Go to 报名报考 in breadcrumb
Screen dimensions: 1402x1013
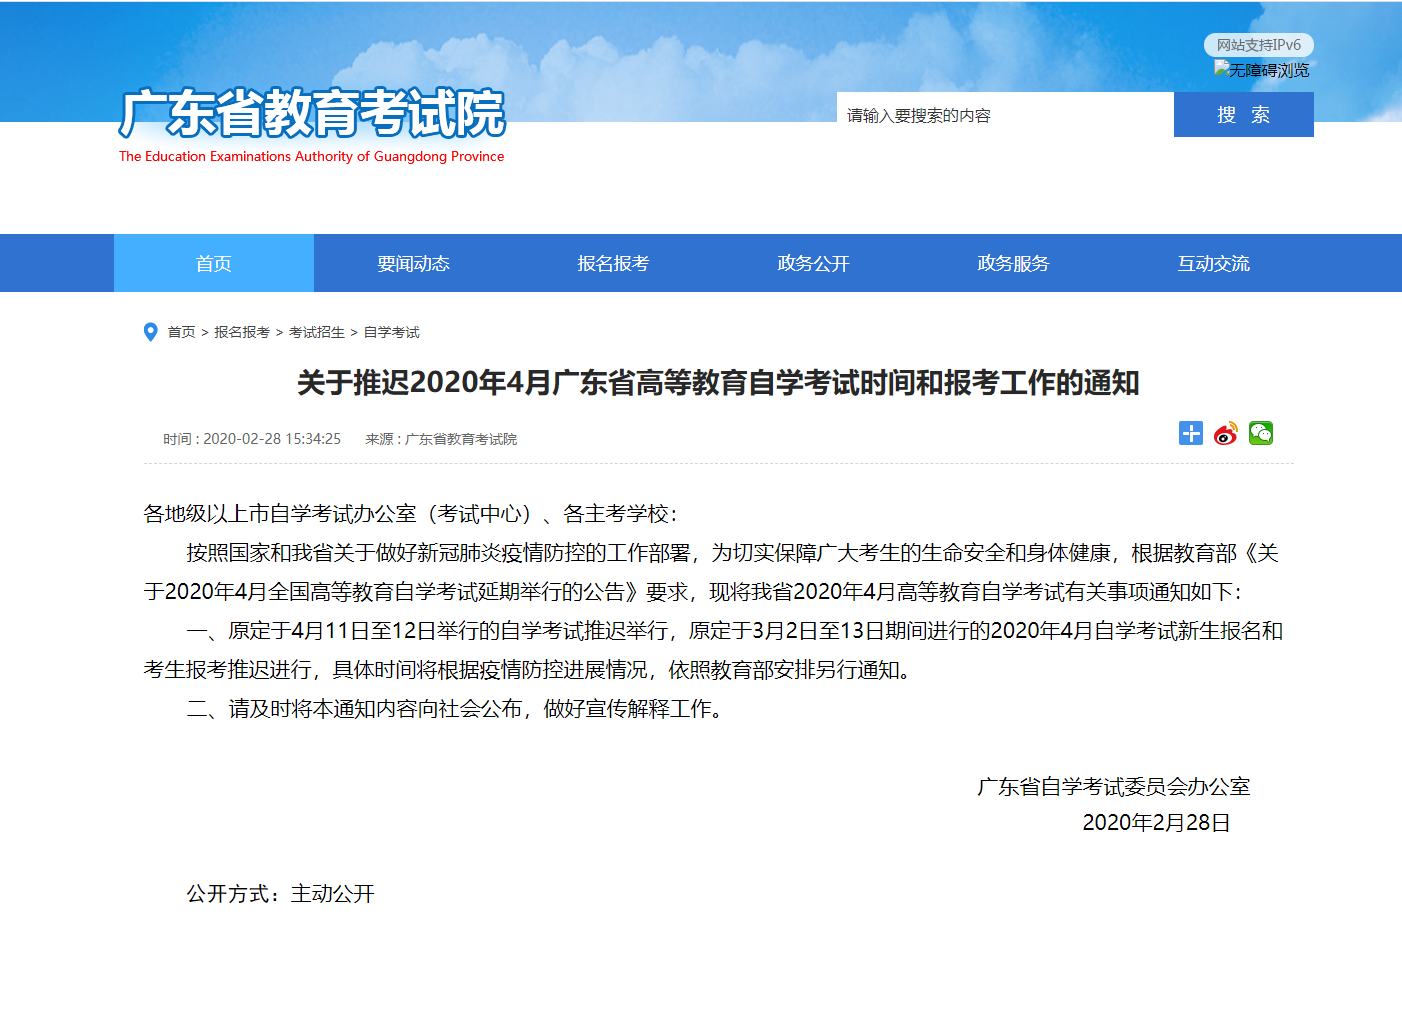tap(242, 332)
